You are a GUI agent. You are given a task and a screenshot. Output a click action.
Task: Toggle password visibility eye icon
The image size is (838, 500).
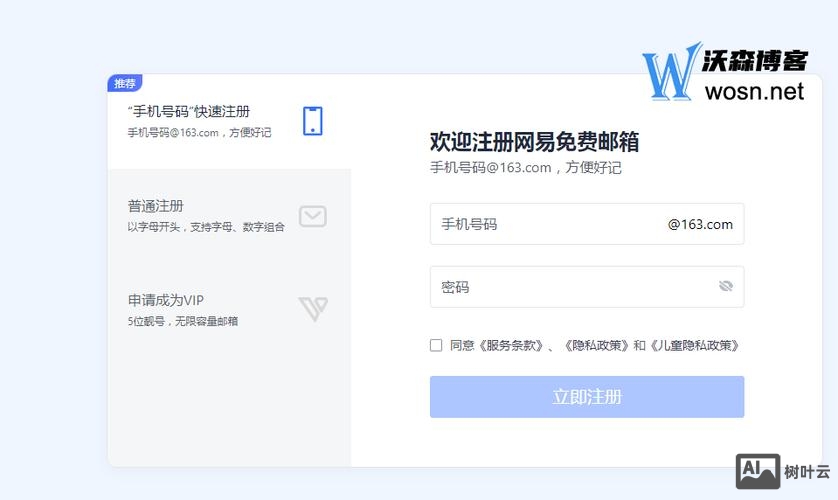click(725, 286)
